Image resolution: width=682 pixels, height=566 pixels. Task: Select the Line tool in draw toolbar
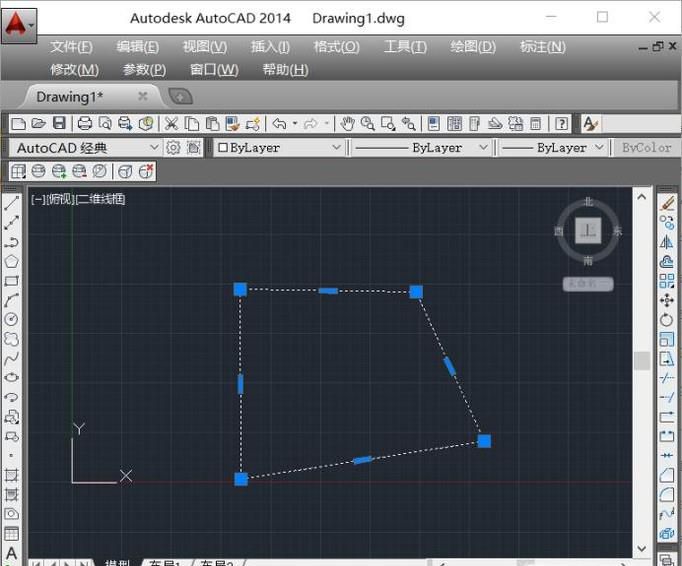[12, 203]
